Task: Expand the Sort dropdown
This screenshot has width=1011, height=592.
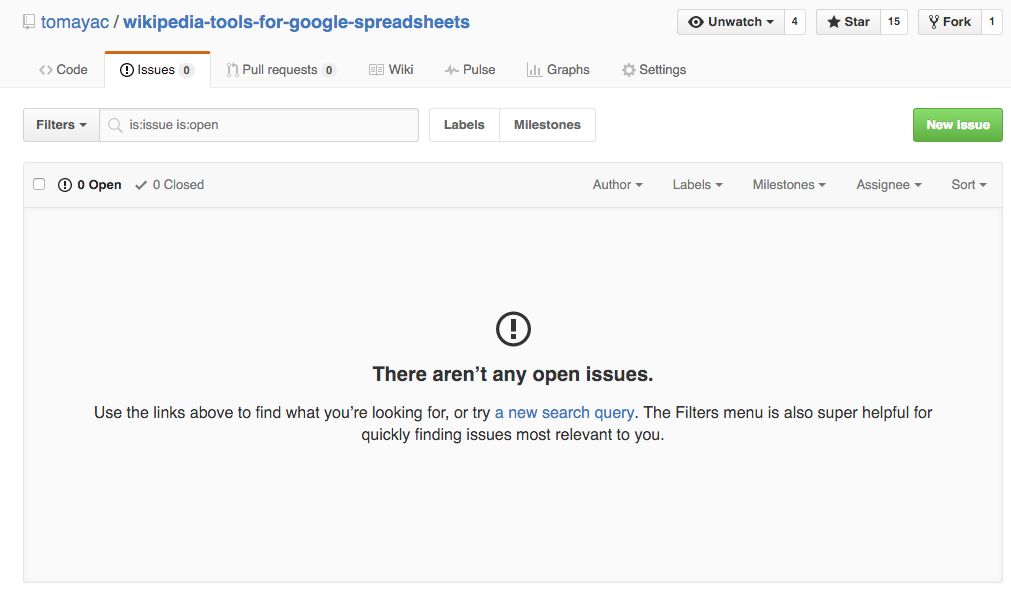Action: click(x=968, y=185)
